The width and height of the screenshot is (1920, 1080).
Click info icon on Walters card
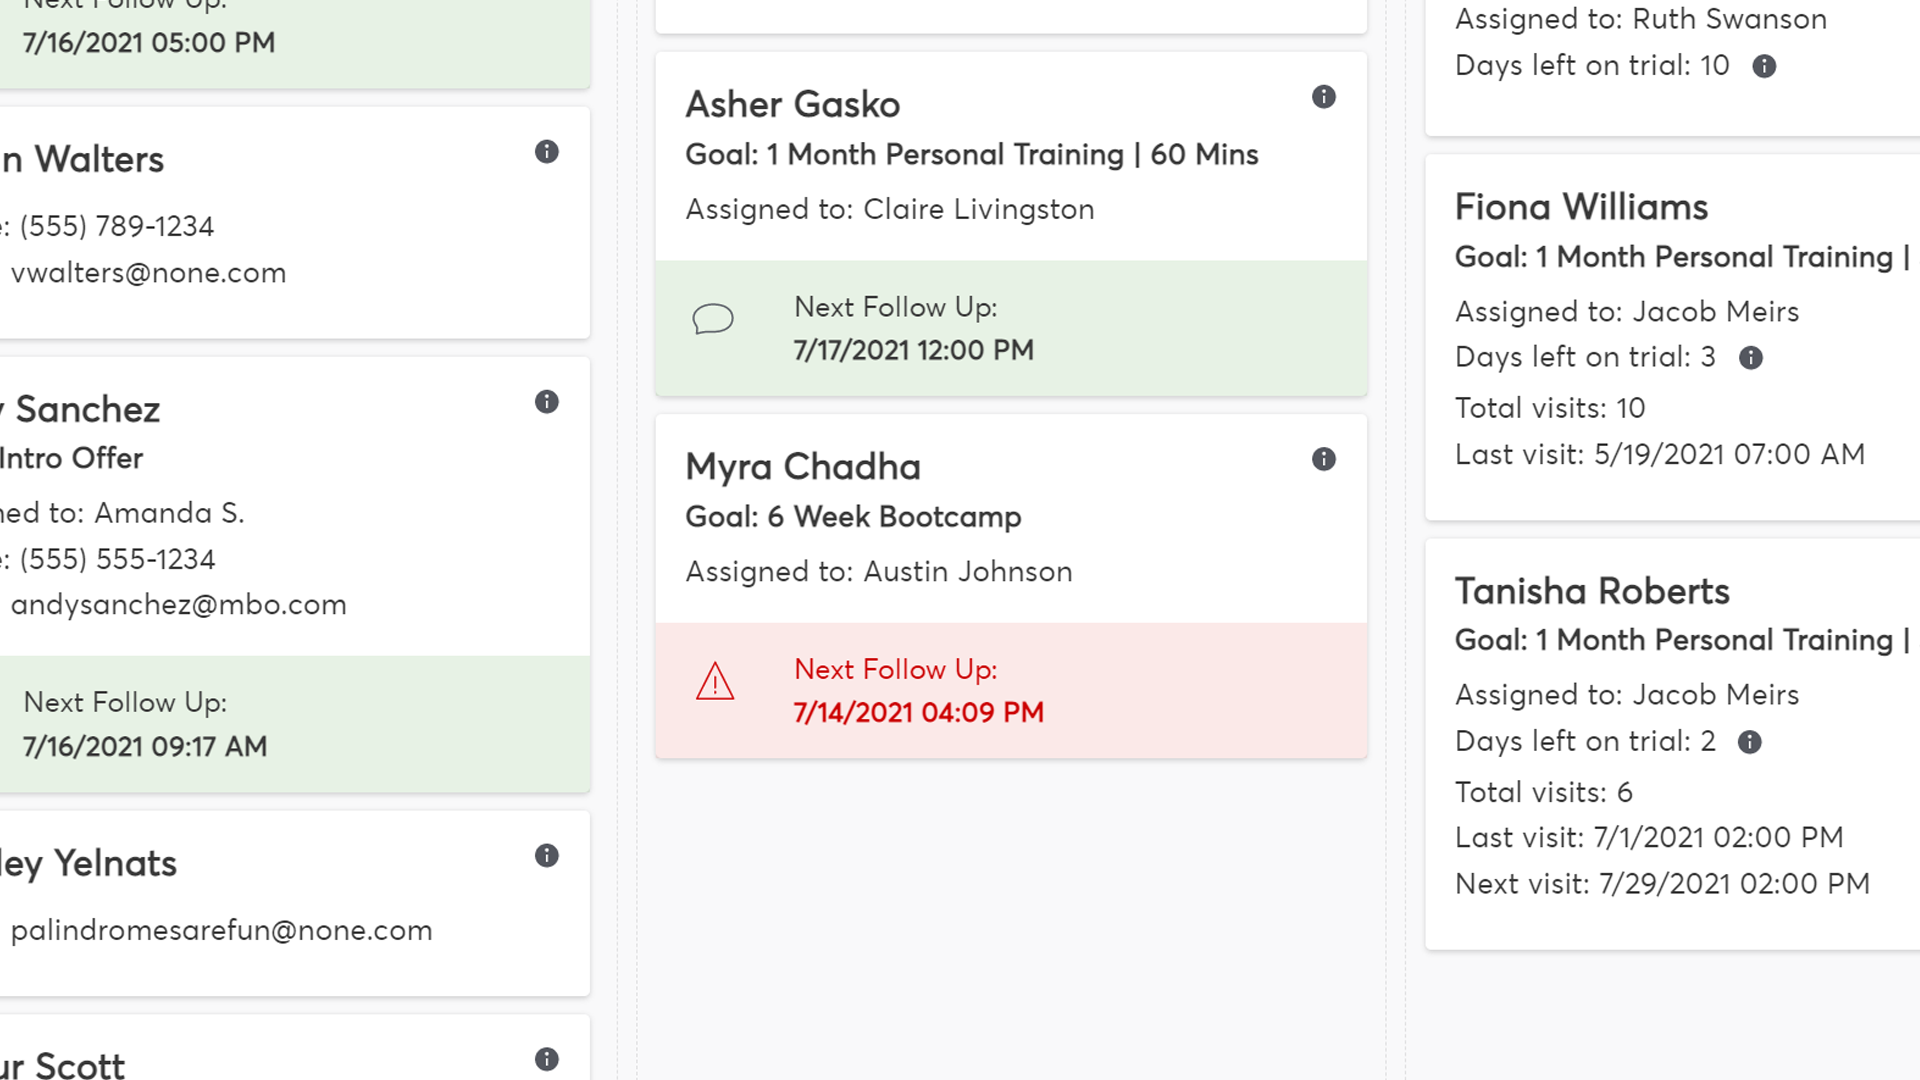click(546, 152)
